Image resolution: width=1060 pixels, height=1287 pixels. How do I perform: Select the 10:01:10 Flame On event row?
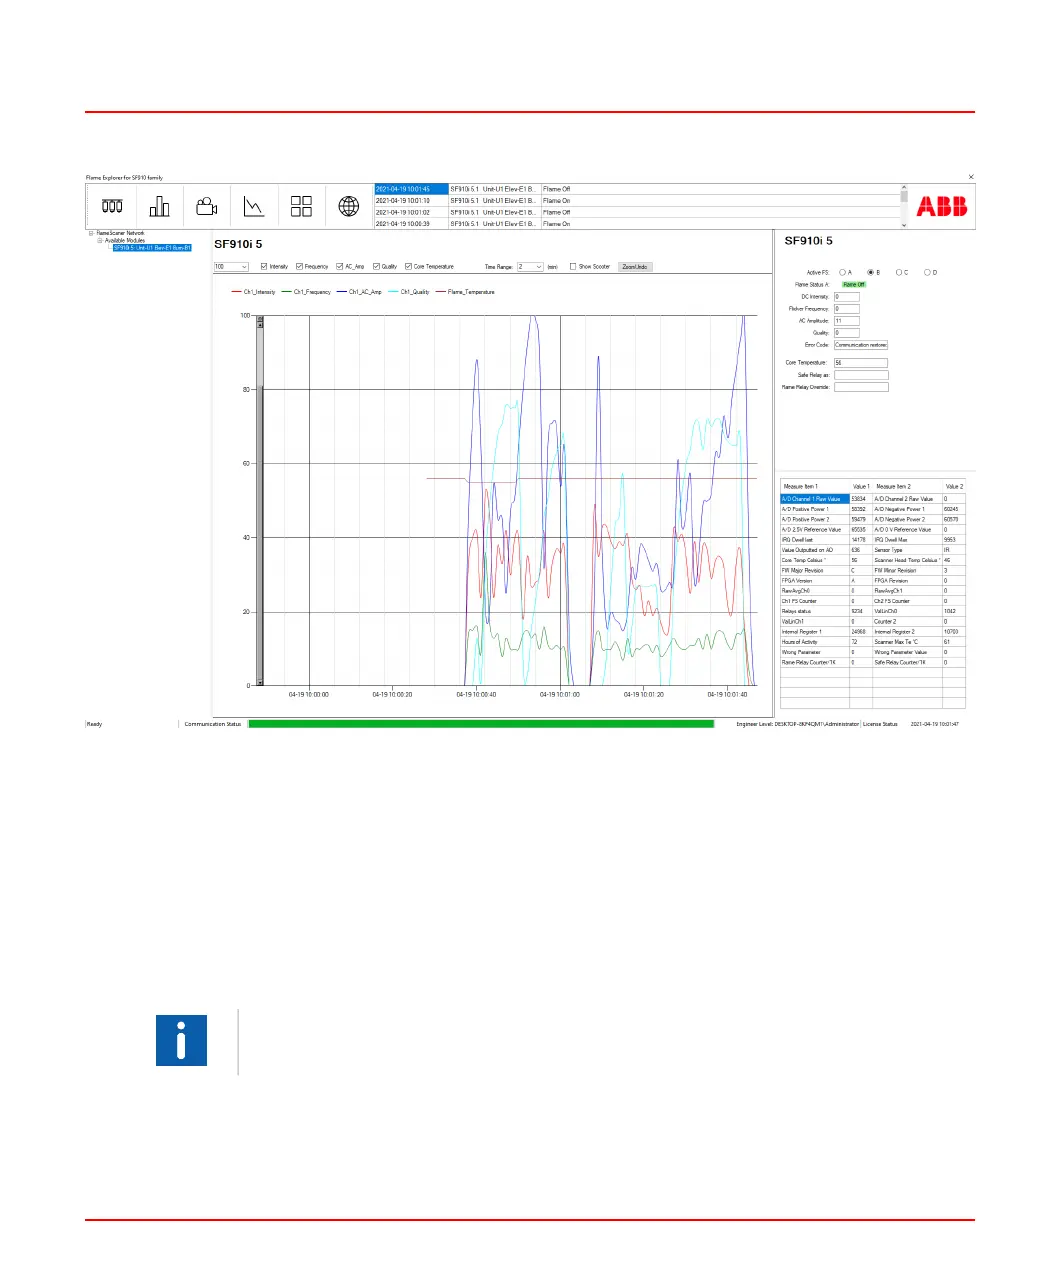point(472,201)
